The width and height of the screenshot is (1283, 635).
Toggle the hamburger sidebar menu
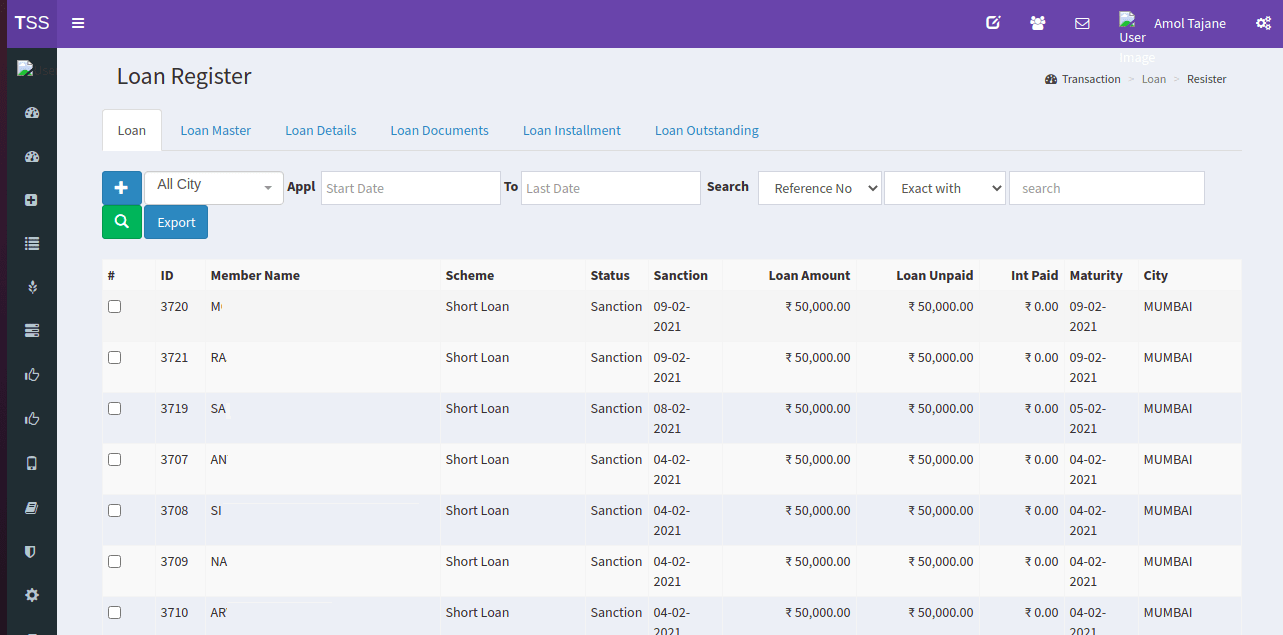point(78,23)
